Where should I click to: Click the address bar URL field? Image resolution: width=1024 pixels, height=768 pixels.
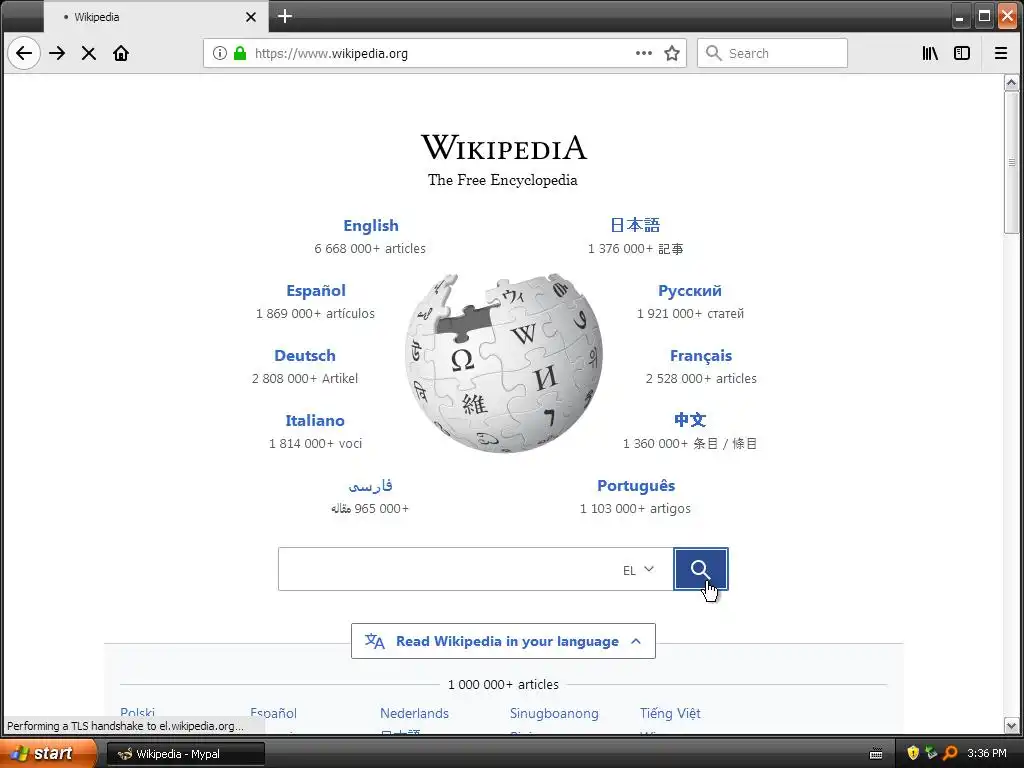pos(444,53)
